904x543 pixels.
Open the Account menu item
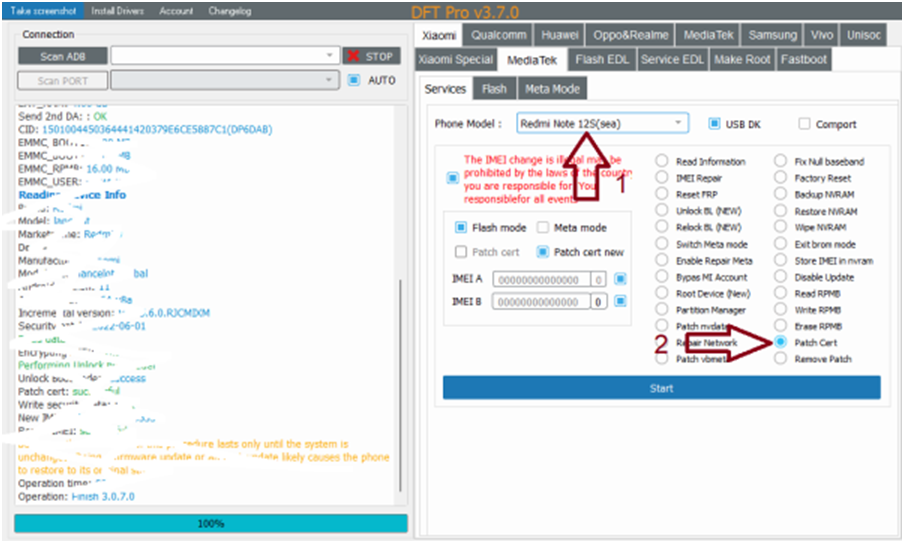coord(176,11)
